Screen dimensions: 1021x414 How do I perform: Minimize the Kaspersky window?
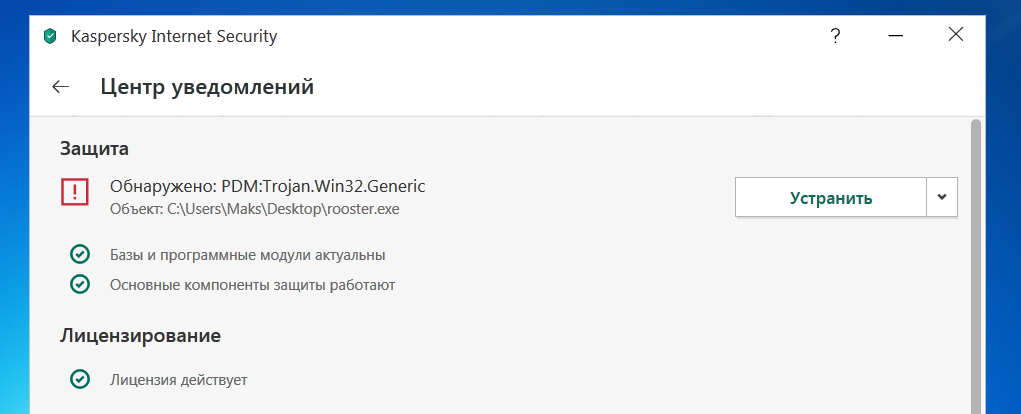point(895,36)
